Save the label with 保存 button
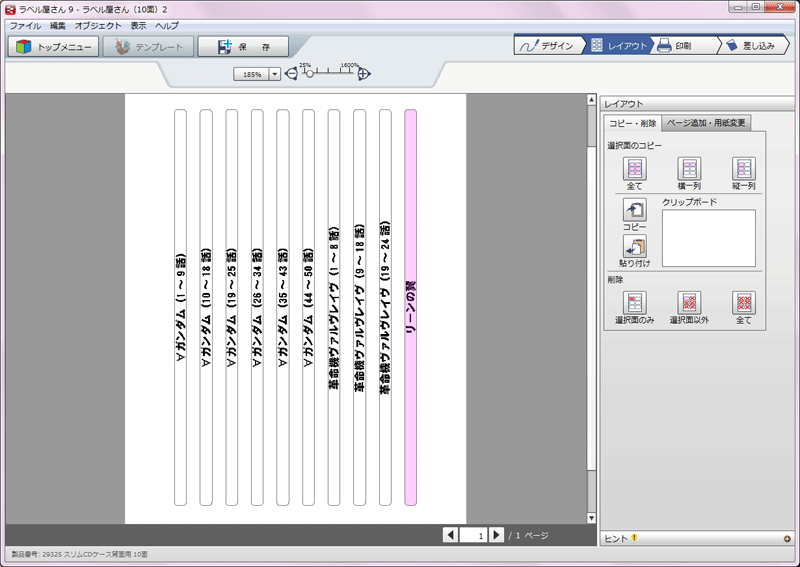 tap(243, 47)
